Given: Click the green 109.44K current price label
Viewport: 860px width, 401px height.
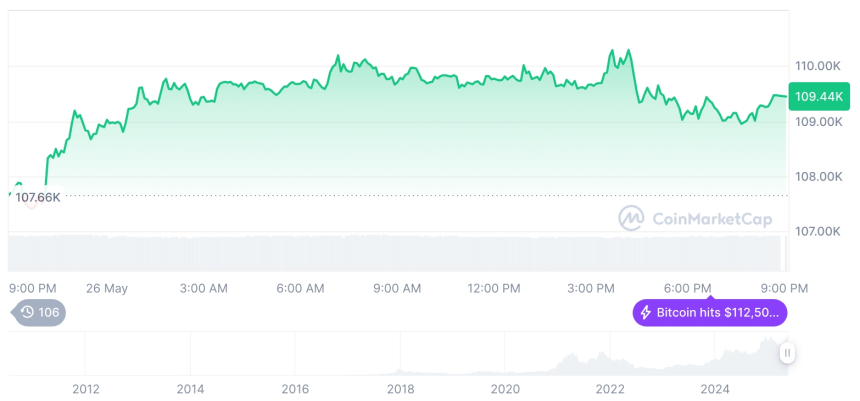Looking at the screenshot, I should coord(818,97).
